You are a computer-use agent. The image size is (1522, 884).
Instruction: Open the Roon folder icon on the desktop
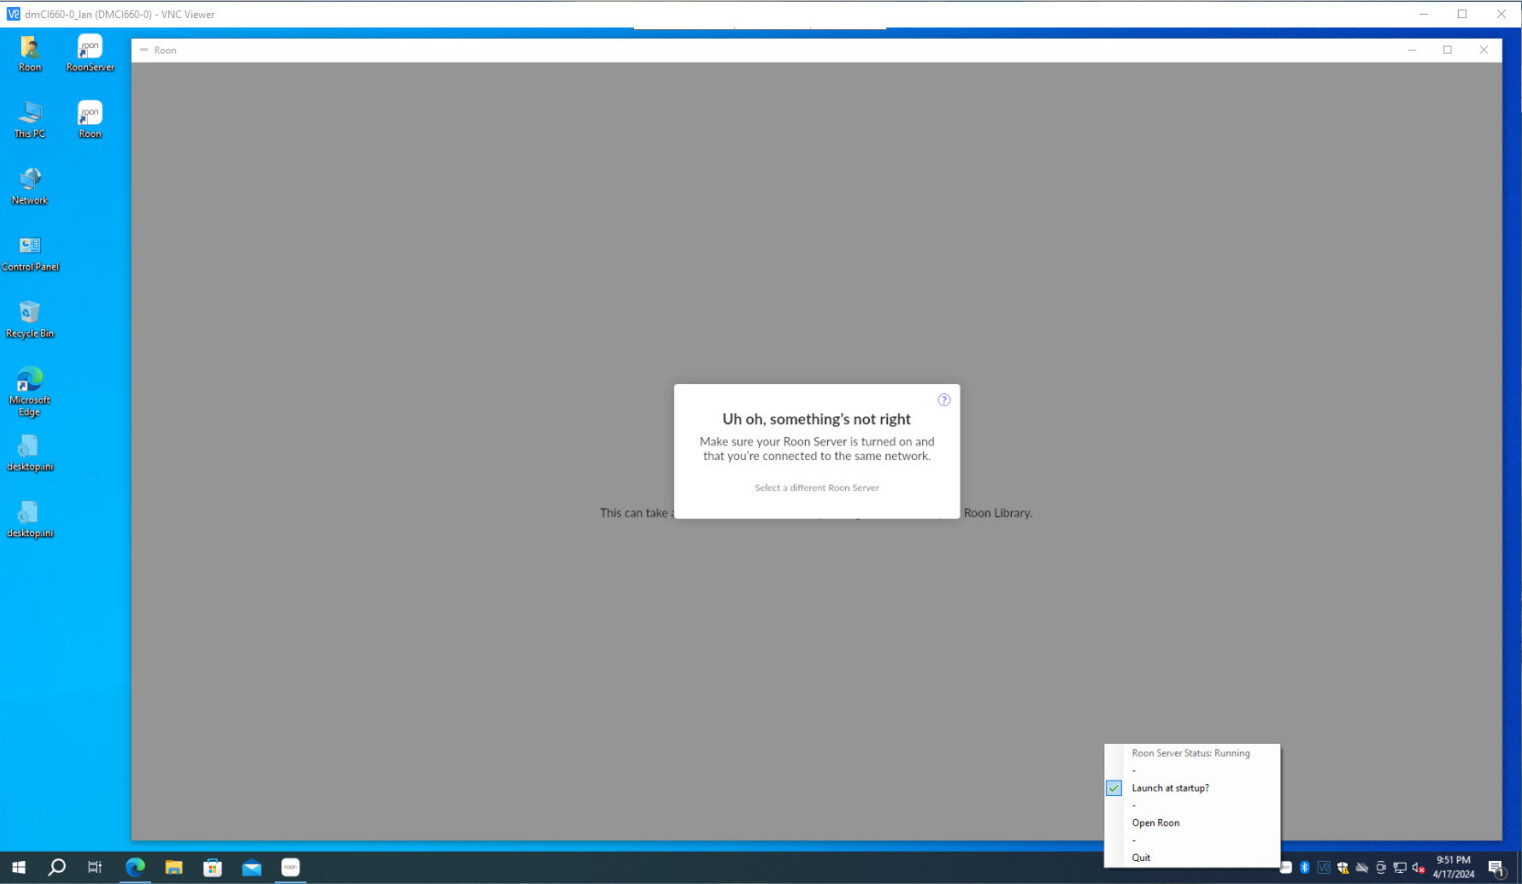[30, 53]
